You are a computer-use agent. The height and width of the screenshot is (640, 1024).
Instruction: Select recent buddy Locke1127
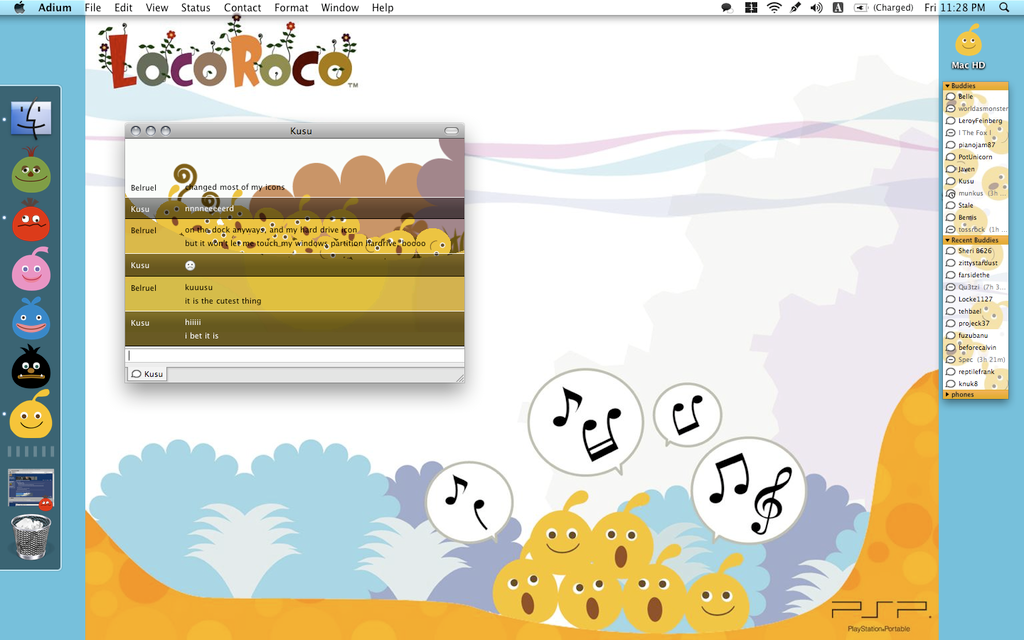(976, 299)
